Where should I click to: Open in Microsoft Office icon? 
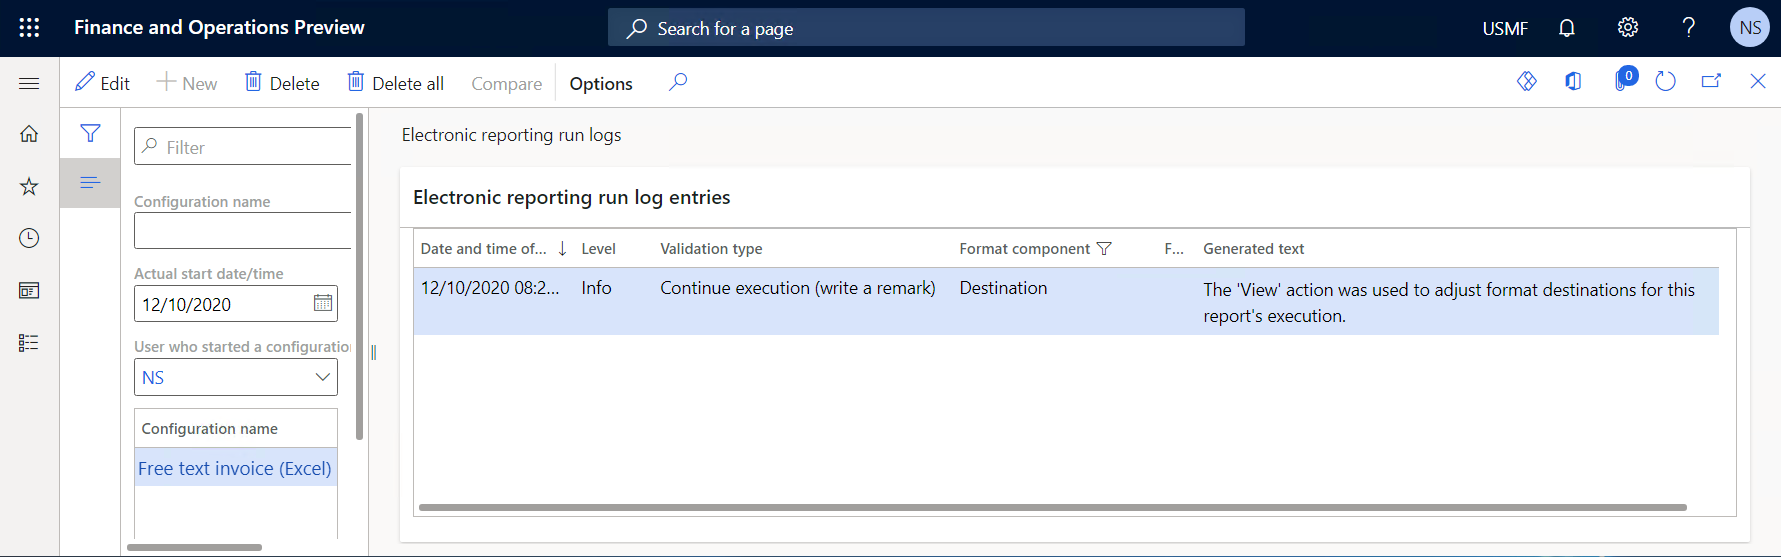tap(1573, 82)
